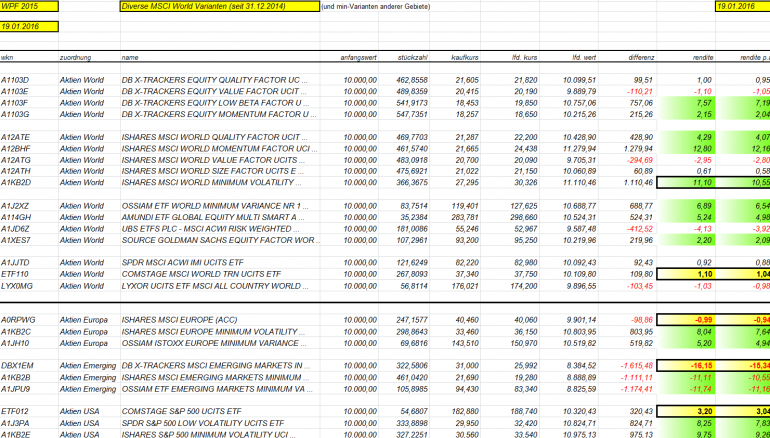Select the yellow WPF 2015 cell

[29, 6]
